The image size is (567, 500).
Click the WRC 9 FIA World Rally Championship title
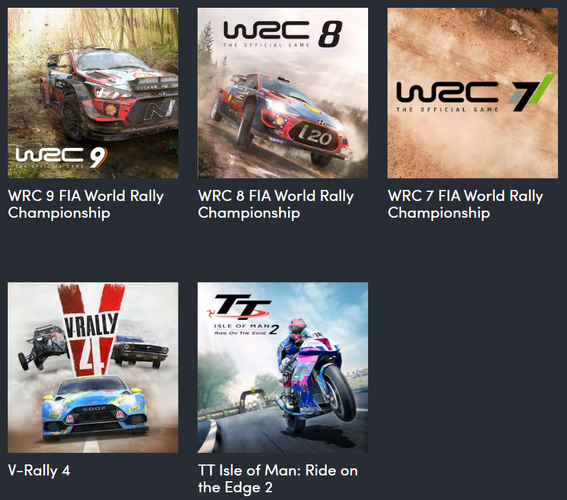point(86,204)
